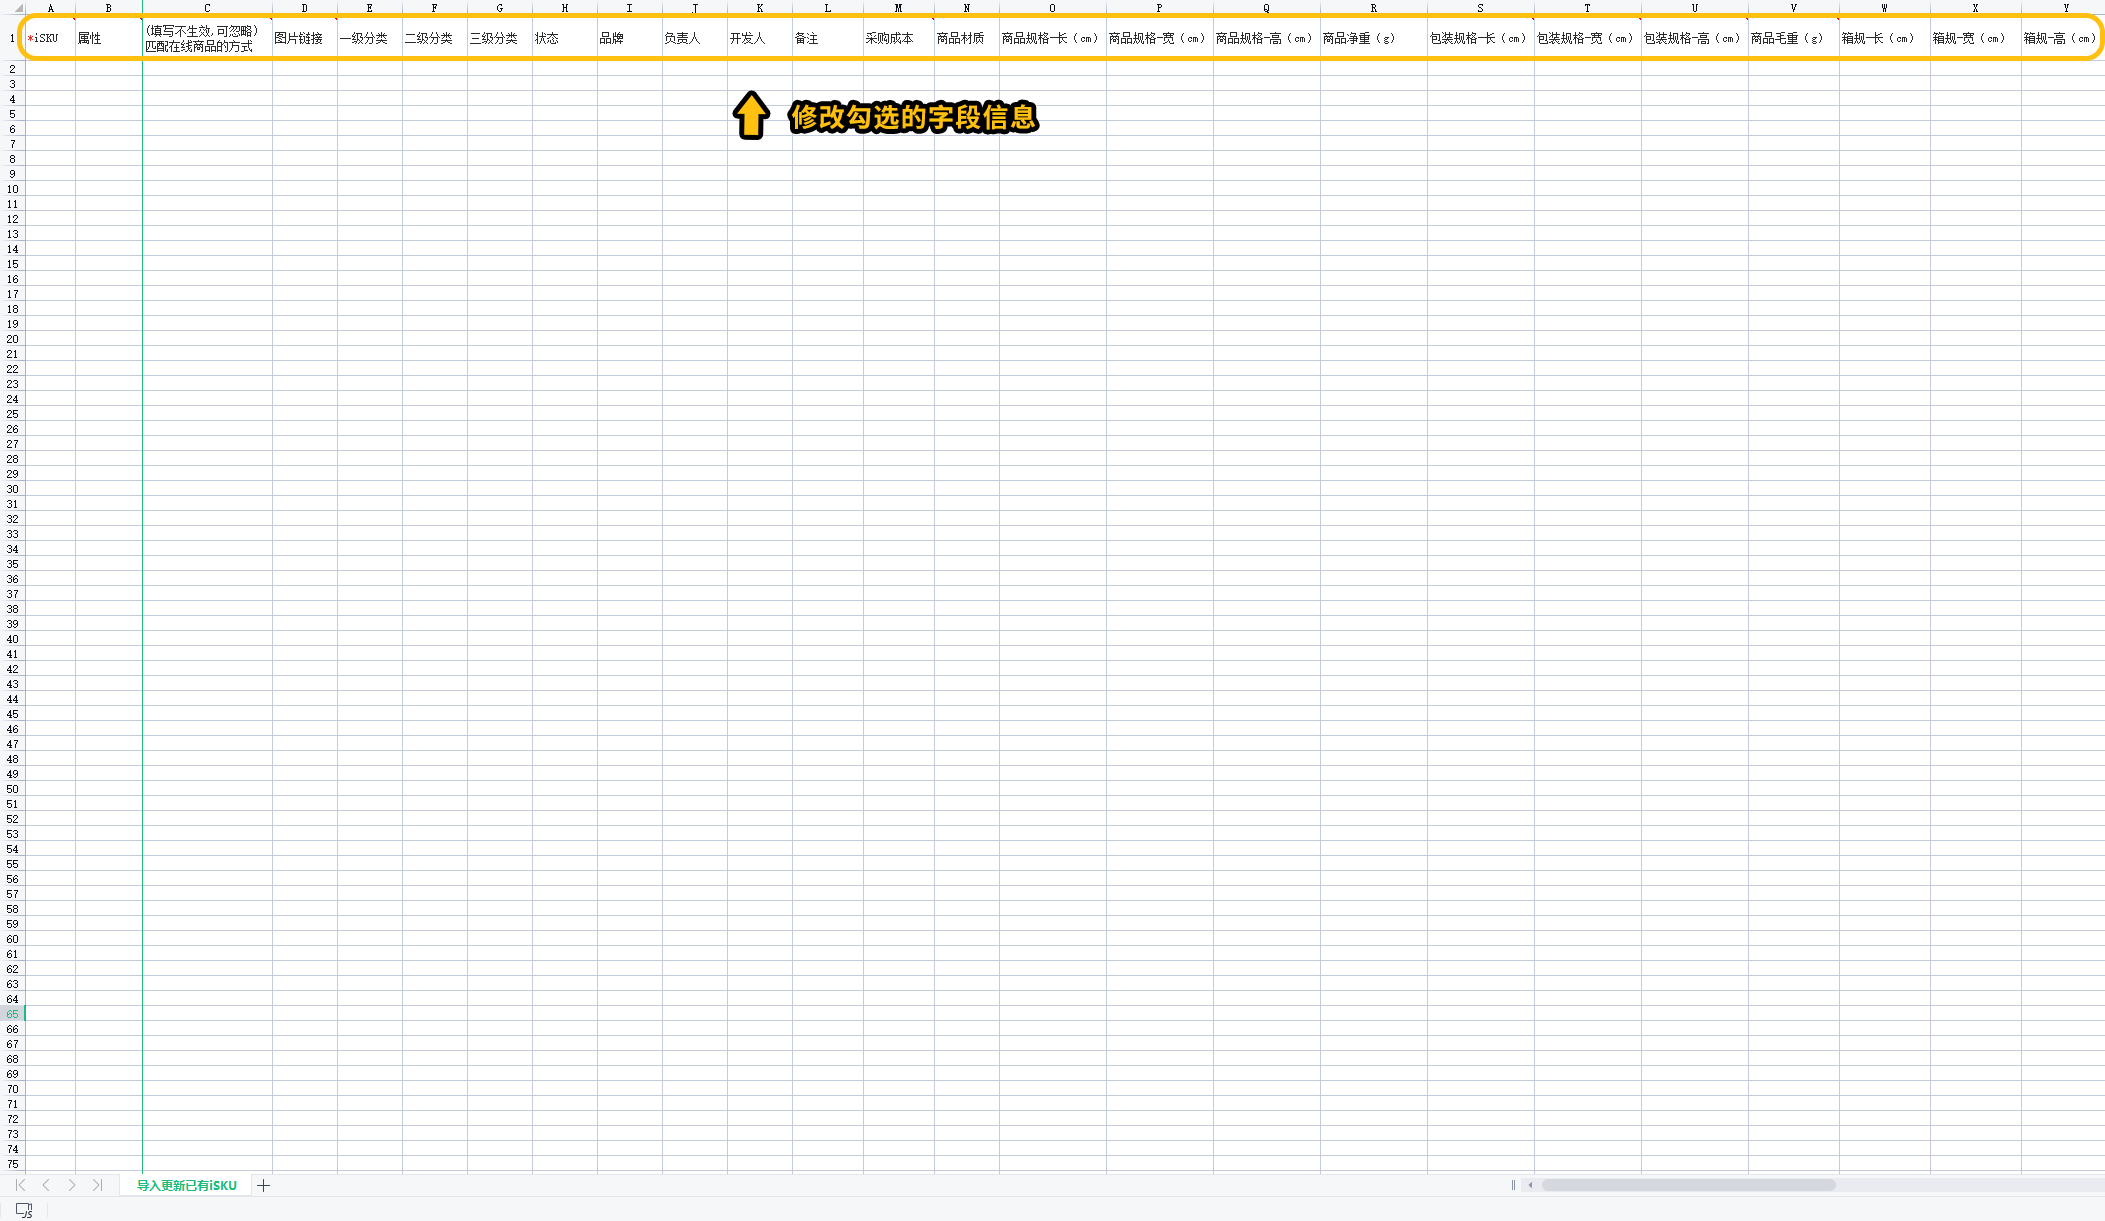Image resolution: width=2105 pixels, height=1221 pixels.
Task: Select the 匹配在线商品的方式 header cell
Action: click(x=207, y=38)
